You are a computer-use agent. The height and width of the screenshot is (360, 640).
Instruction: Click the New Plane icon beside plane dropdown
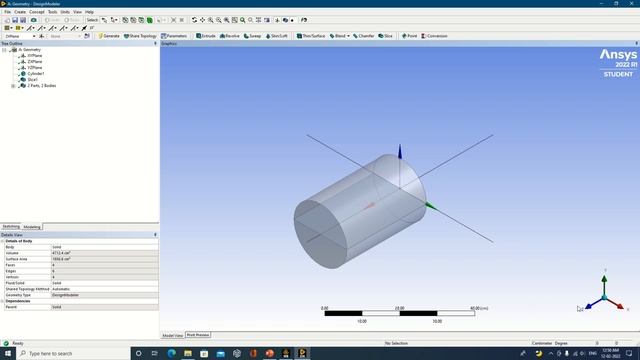coord(42,36)
